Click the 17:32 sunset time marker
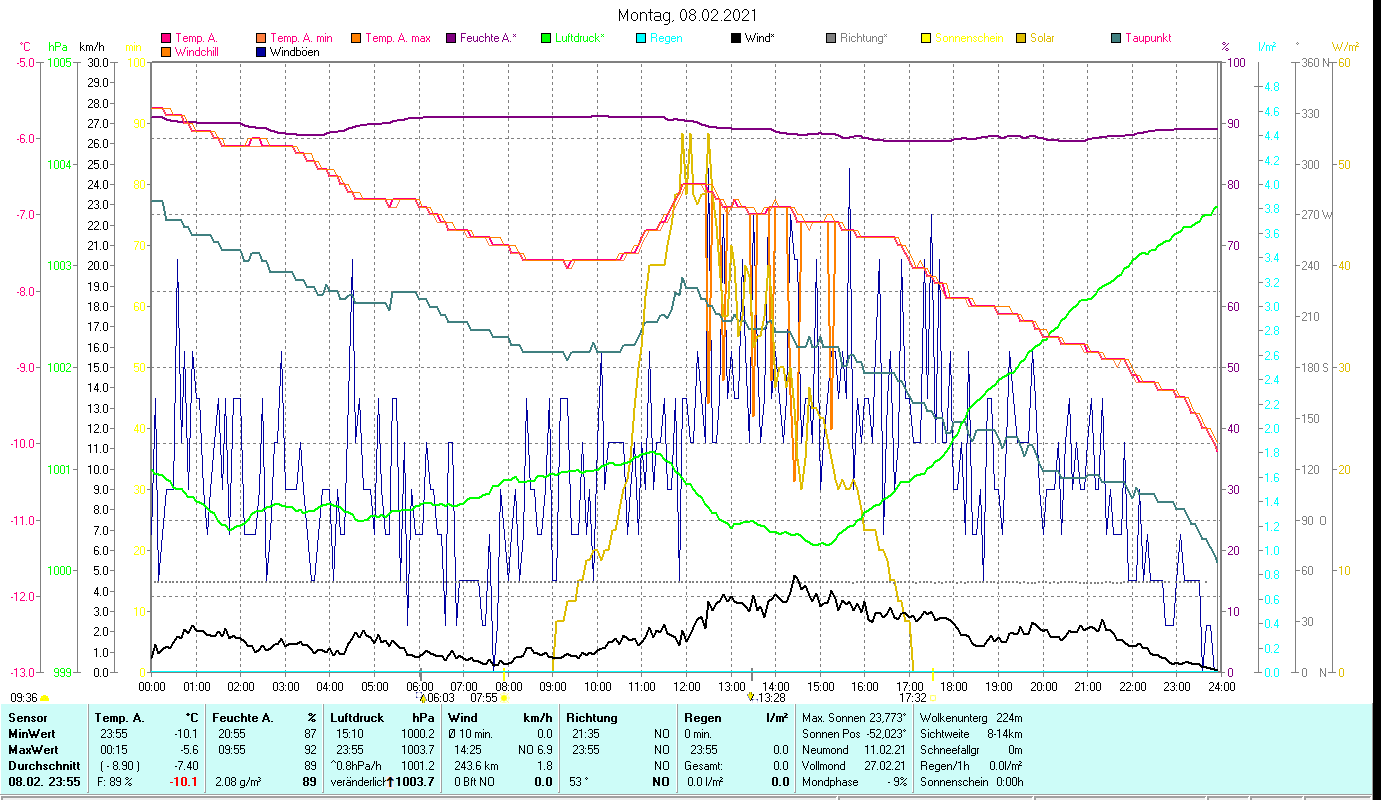The width and height of the screenshot is (1381, 800). pyautogui.click(x=912, y=698)
